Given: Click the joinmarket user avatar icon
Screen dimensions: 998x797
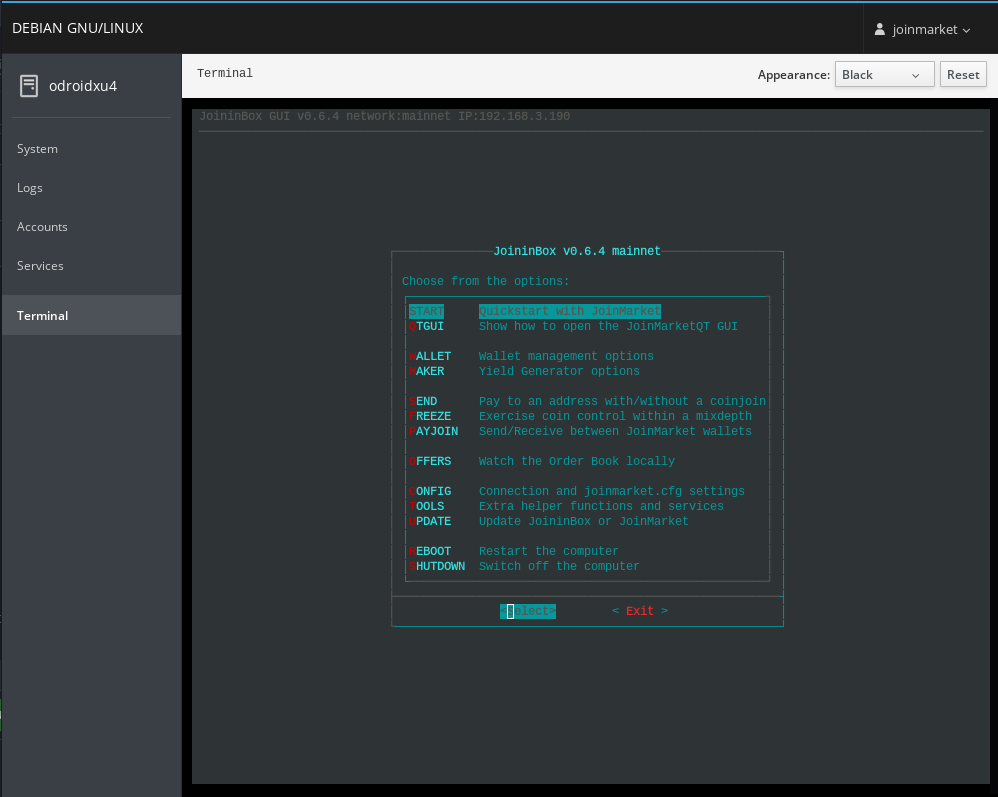Looking at the screenshot, I should tap(880, 29).
